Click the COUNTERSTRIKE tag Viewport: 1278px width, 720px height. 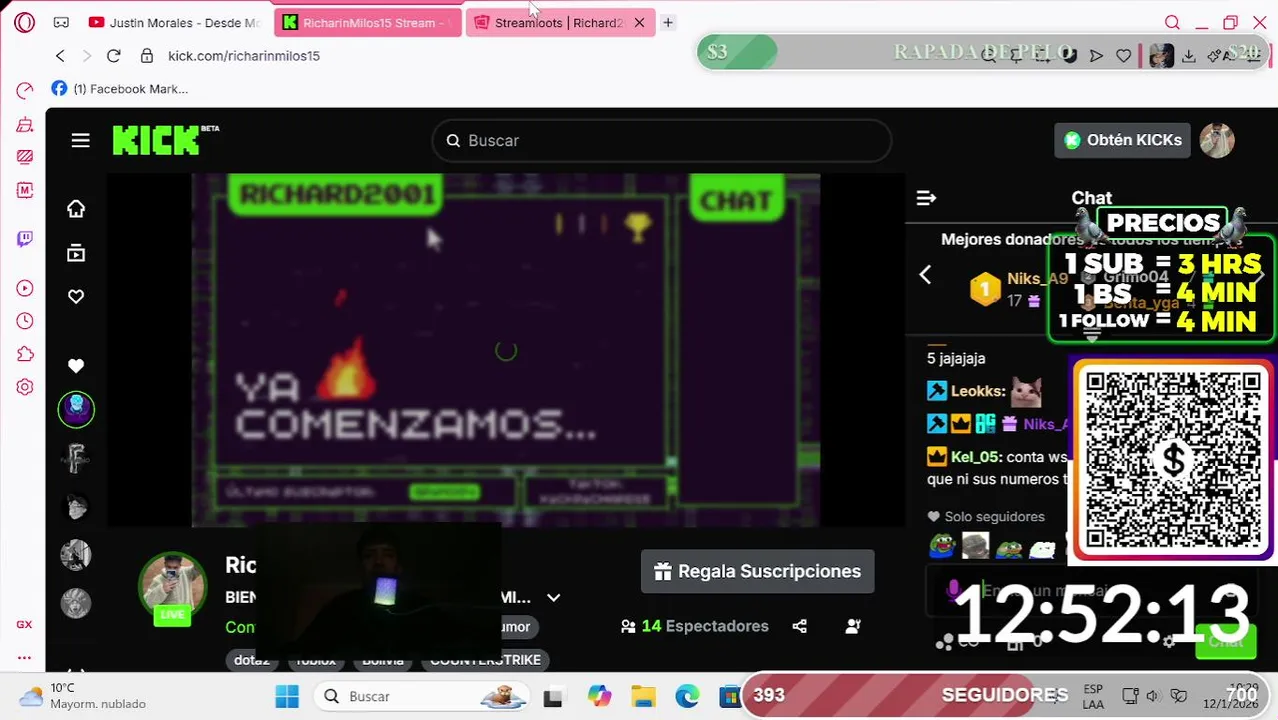486,661
